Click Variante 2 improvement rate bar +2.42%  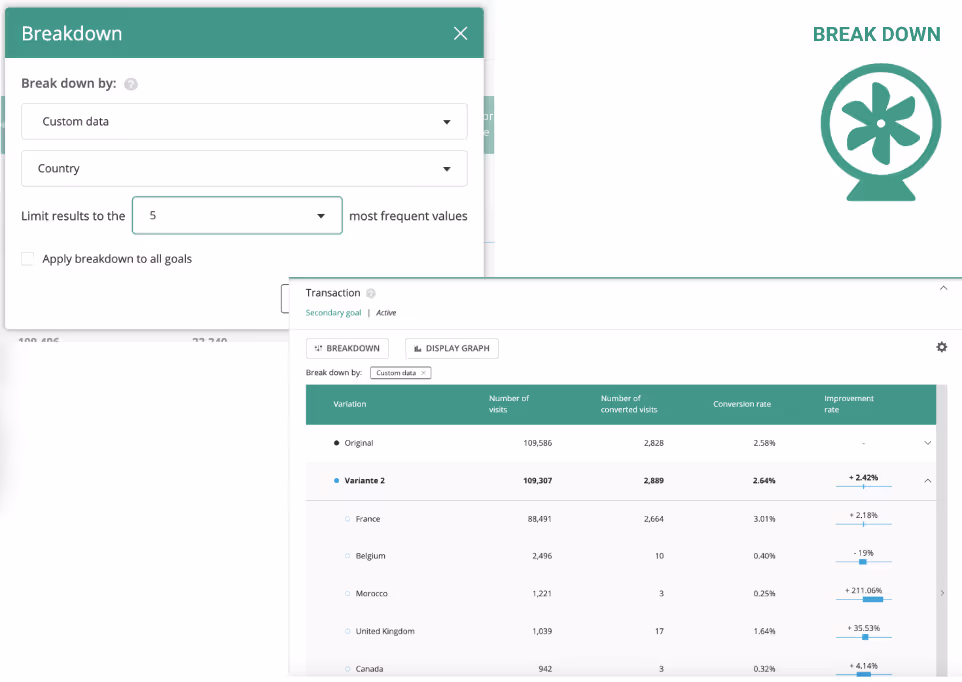pyautogui.click(x=863, y=486)
